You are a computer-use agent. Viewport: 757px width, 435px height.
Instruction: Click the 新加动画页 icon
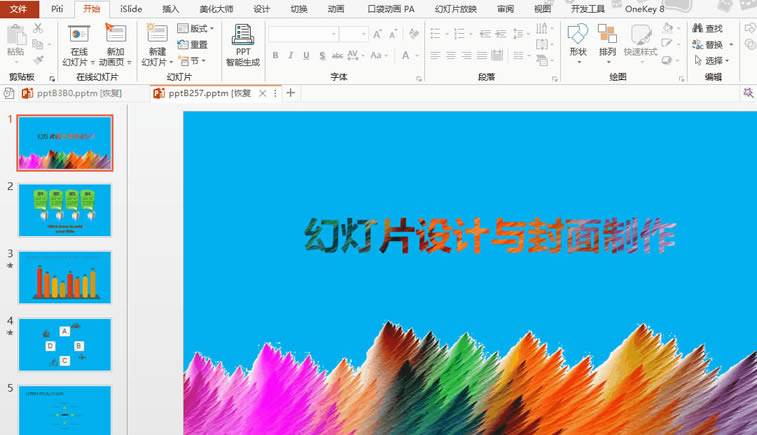click(x=114, y=36)
